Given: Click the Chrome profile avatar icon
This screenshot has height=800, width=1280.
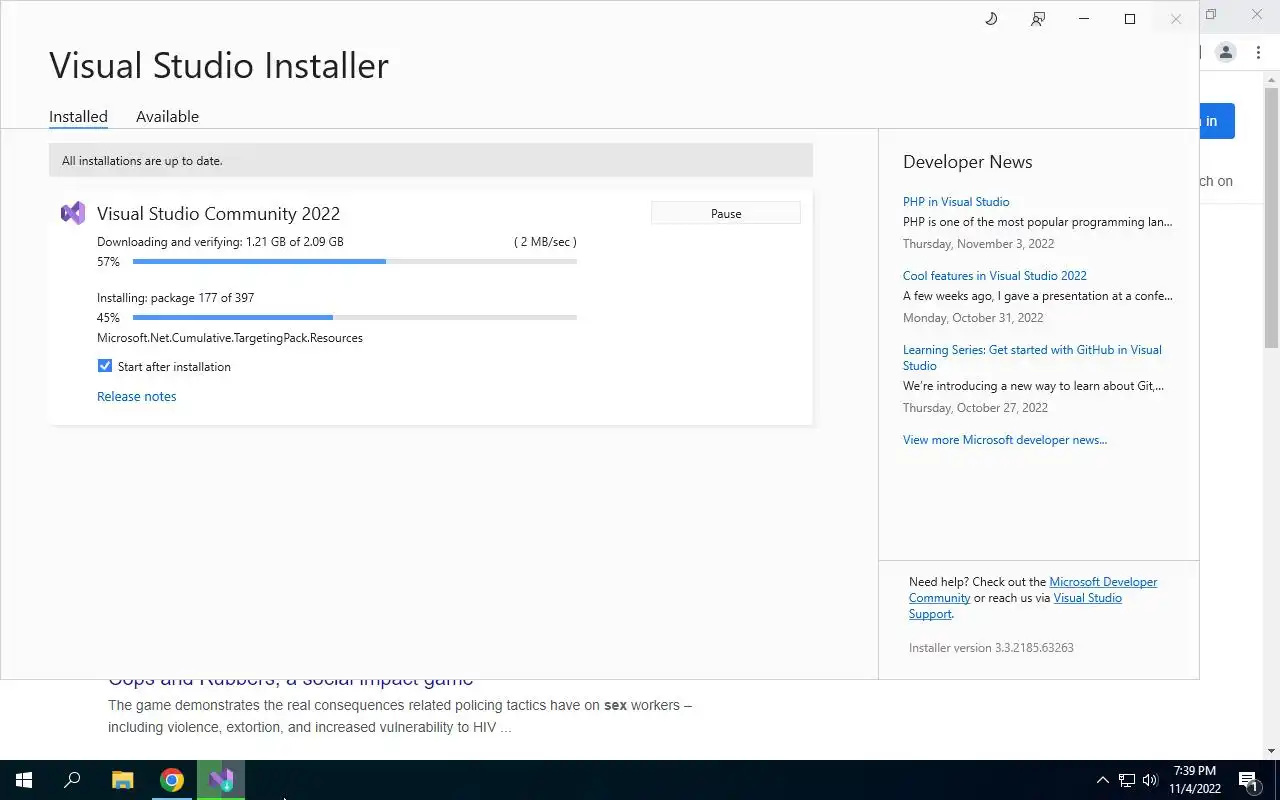Looking at the screenshot, I should point(1225,52).
